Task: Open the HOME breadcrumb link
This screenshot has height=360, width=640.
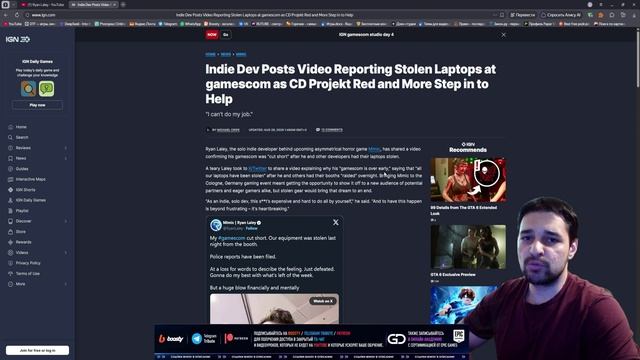Action: (x=210, y=54)
